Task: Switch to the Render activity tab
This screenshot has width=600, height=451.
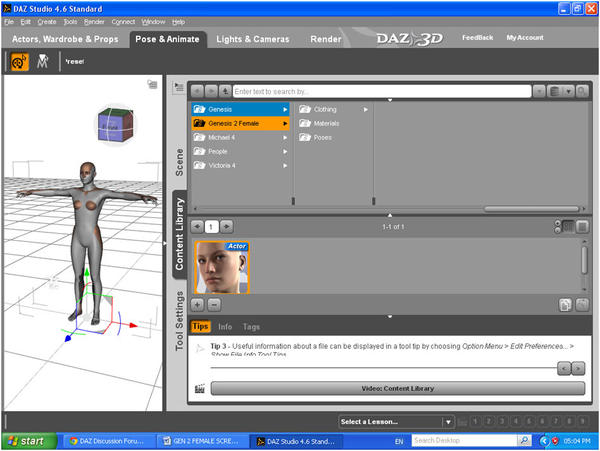Action: (x=326, y=39)
